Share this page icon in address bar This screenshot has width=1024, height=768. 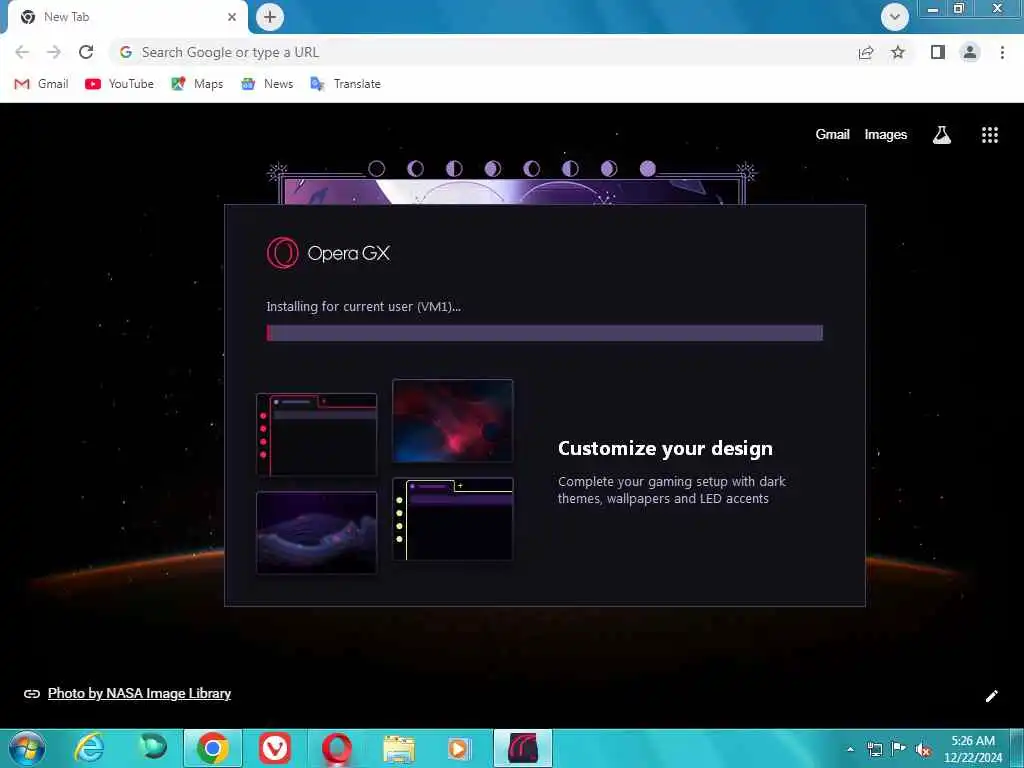pyautogui.click(x=866, y=52)
